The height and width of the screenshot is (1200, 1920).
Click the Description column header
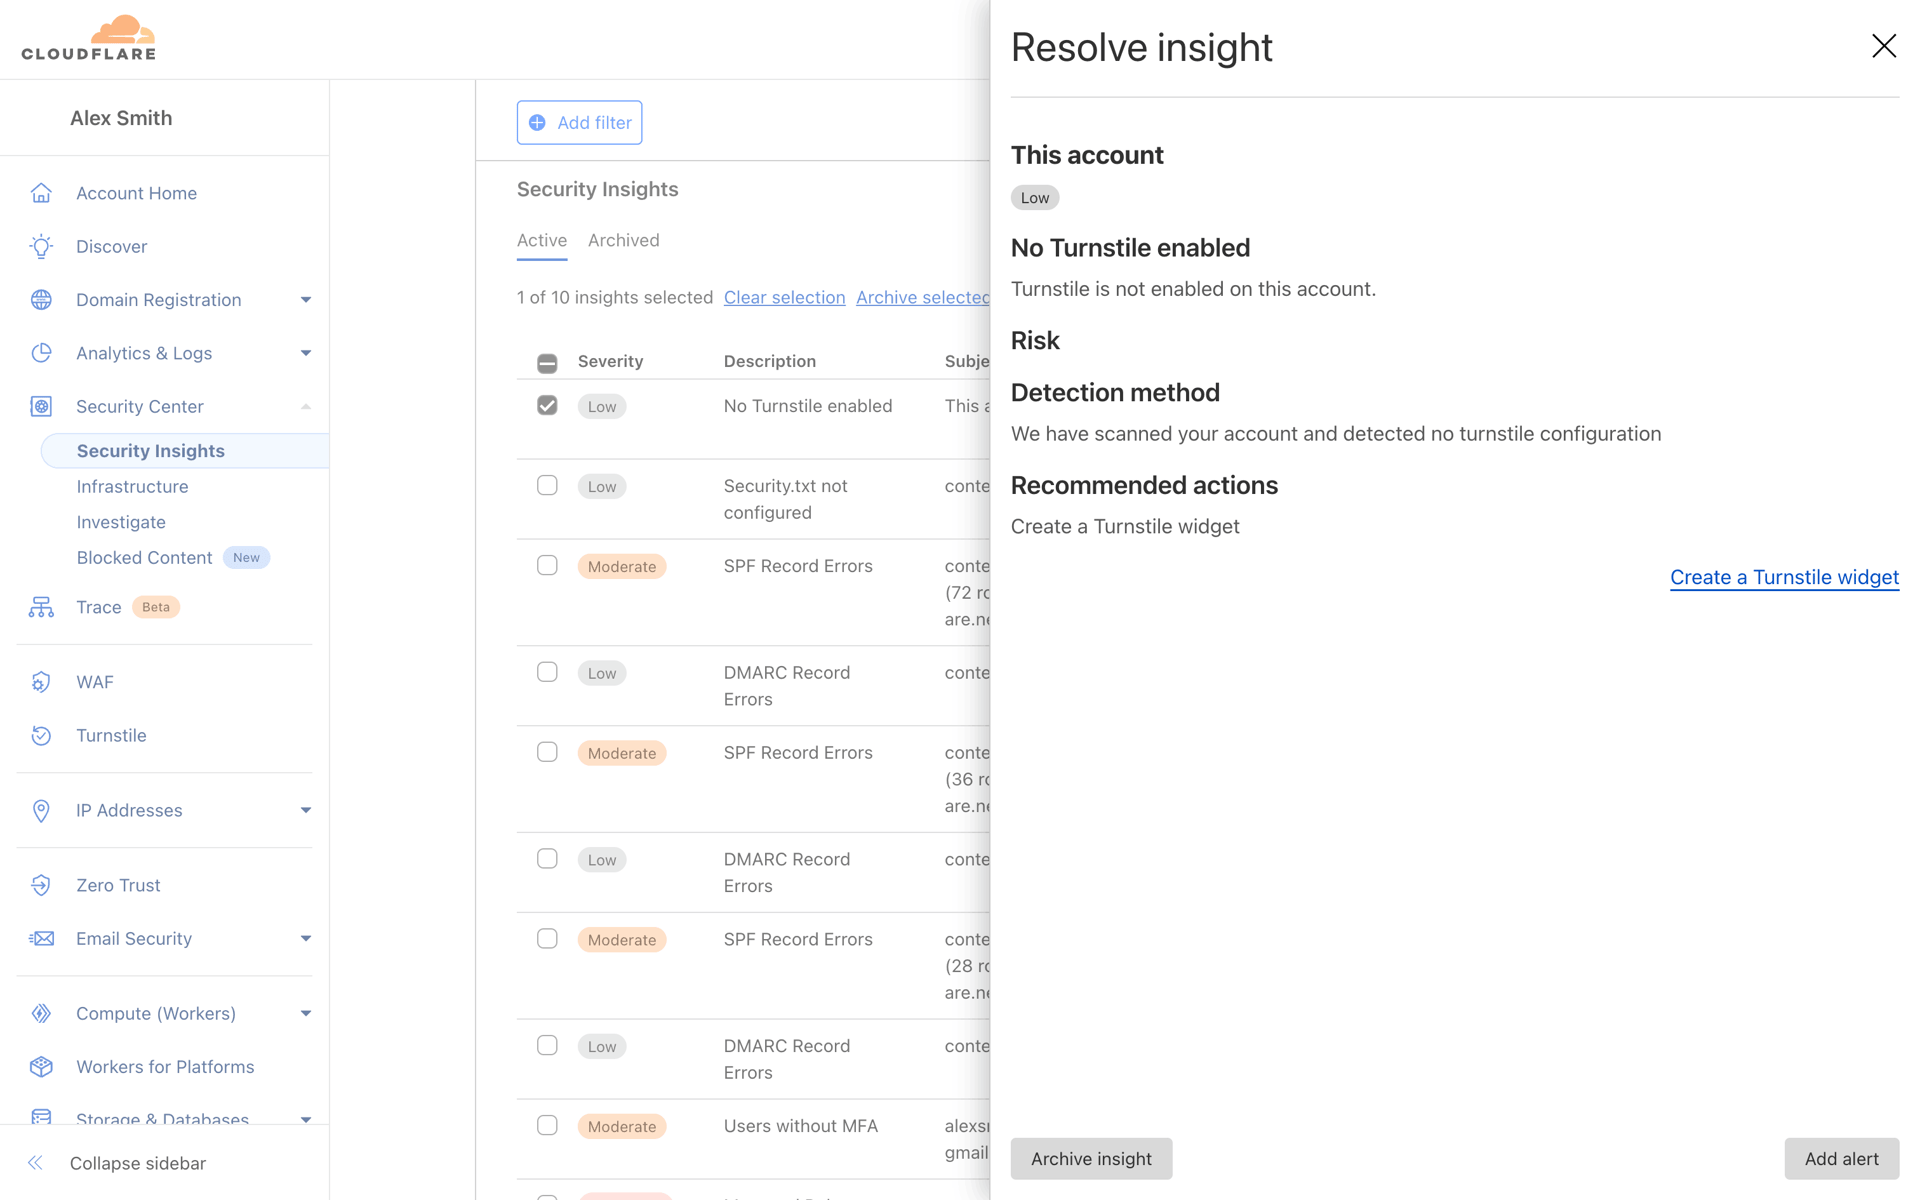770,361
